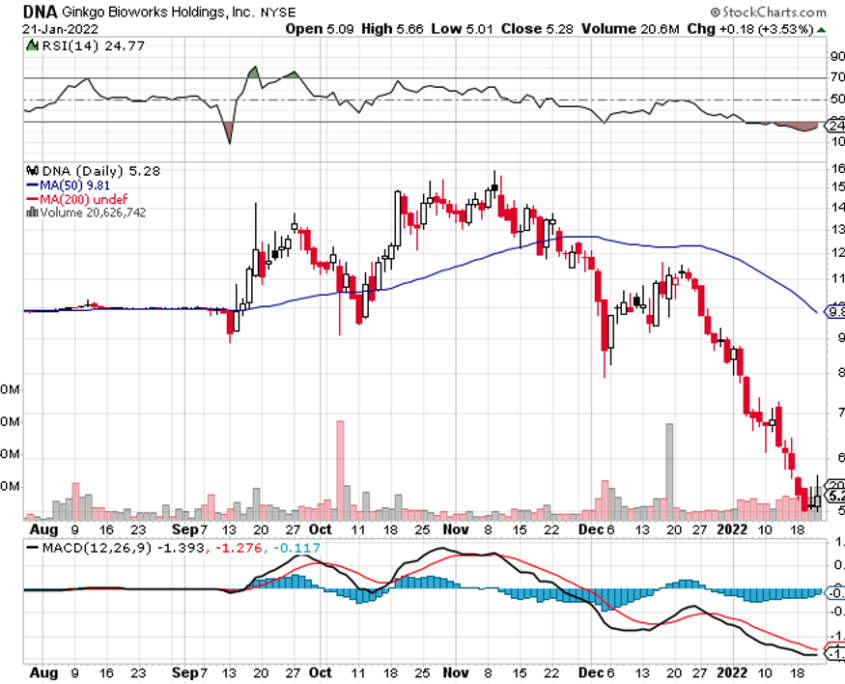
Task: Click the blue -0.117 MACD histogram value
Action: (296, 548)
